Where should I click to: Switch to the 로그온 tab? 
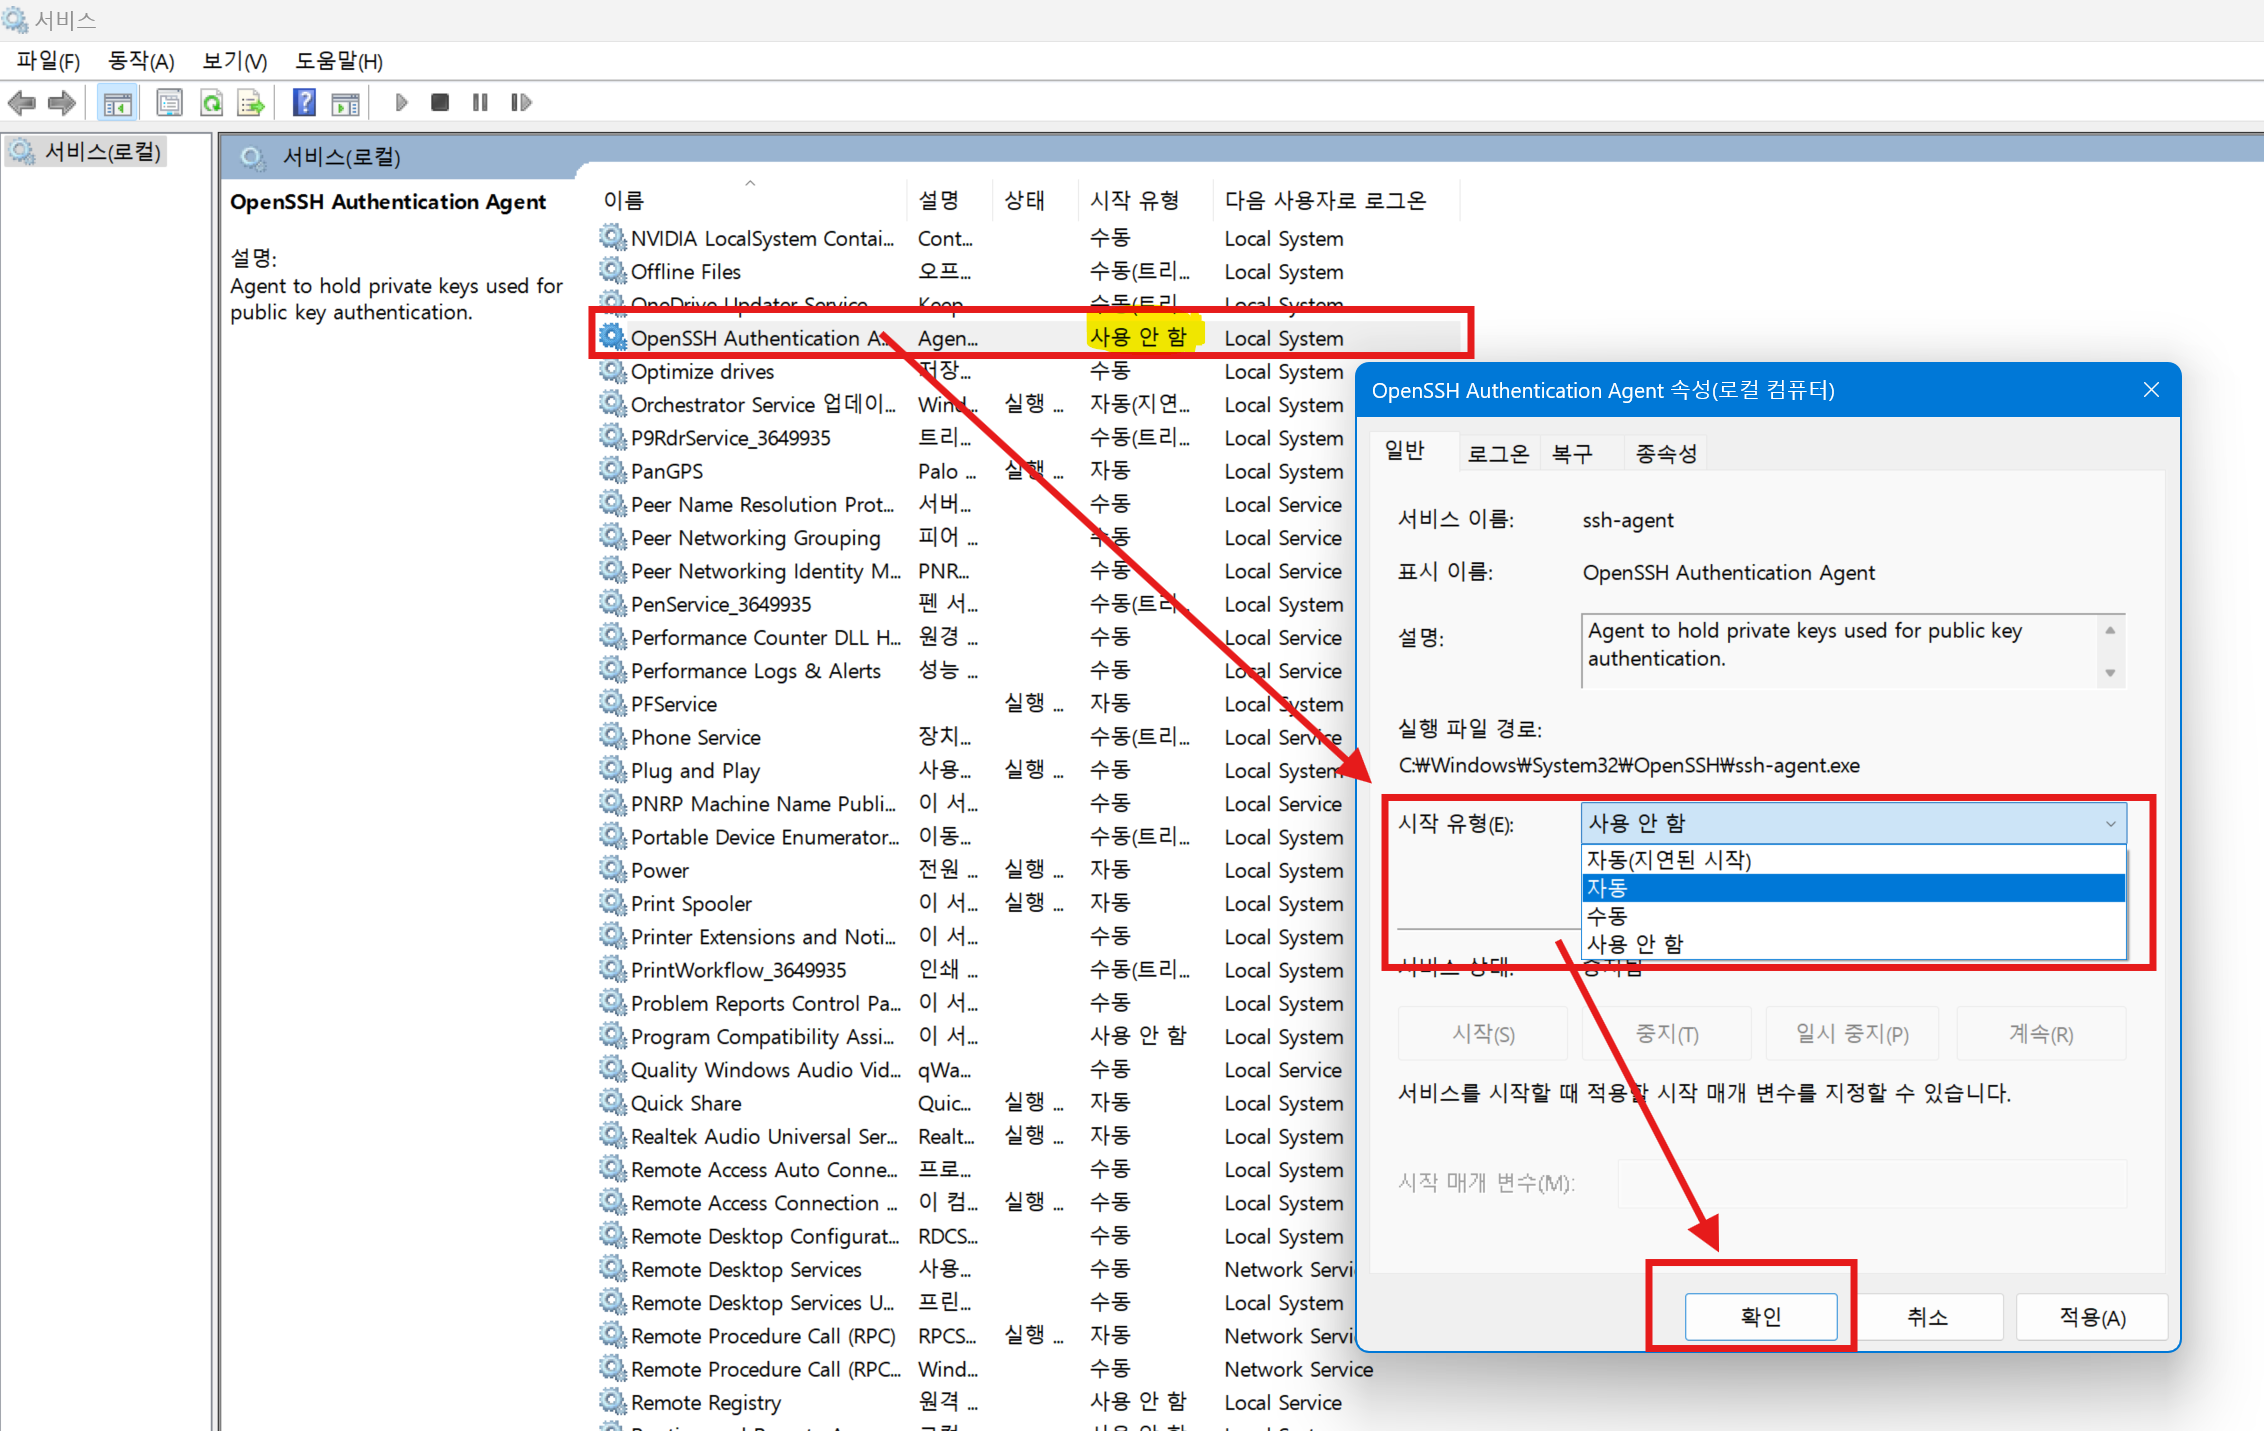[x=1497, y=453]
